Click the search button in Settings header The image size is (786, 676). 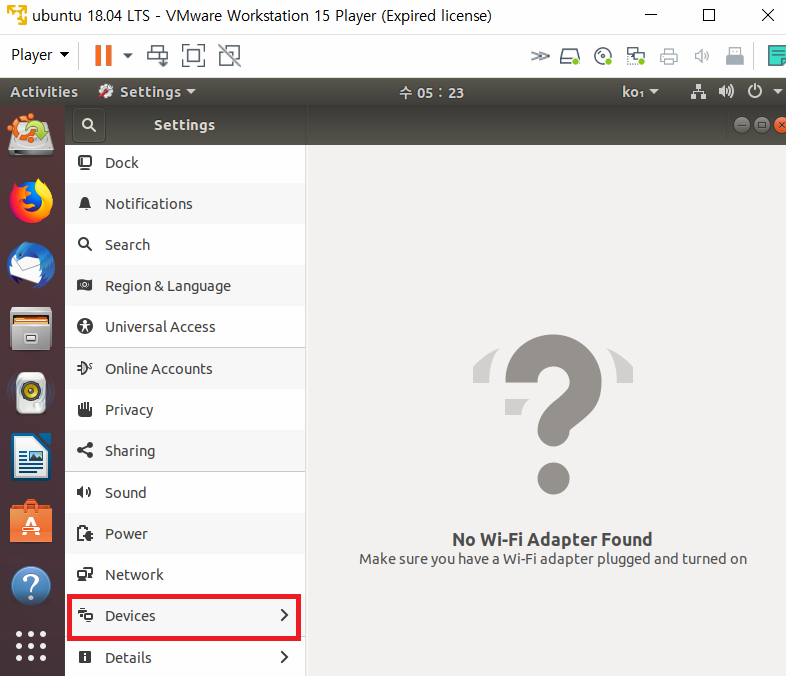pos(89,125)
